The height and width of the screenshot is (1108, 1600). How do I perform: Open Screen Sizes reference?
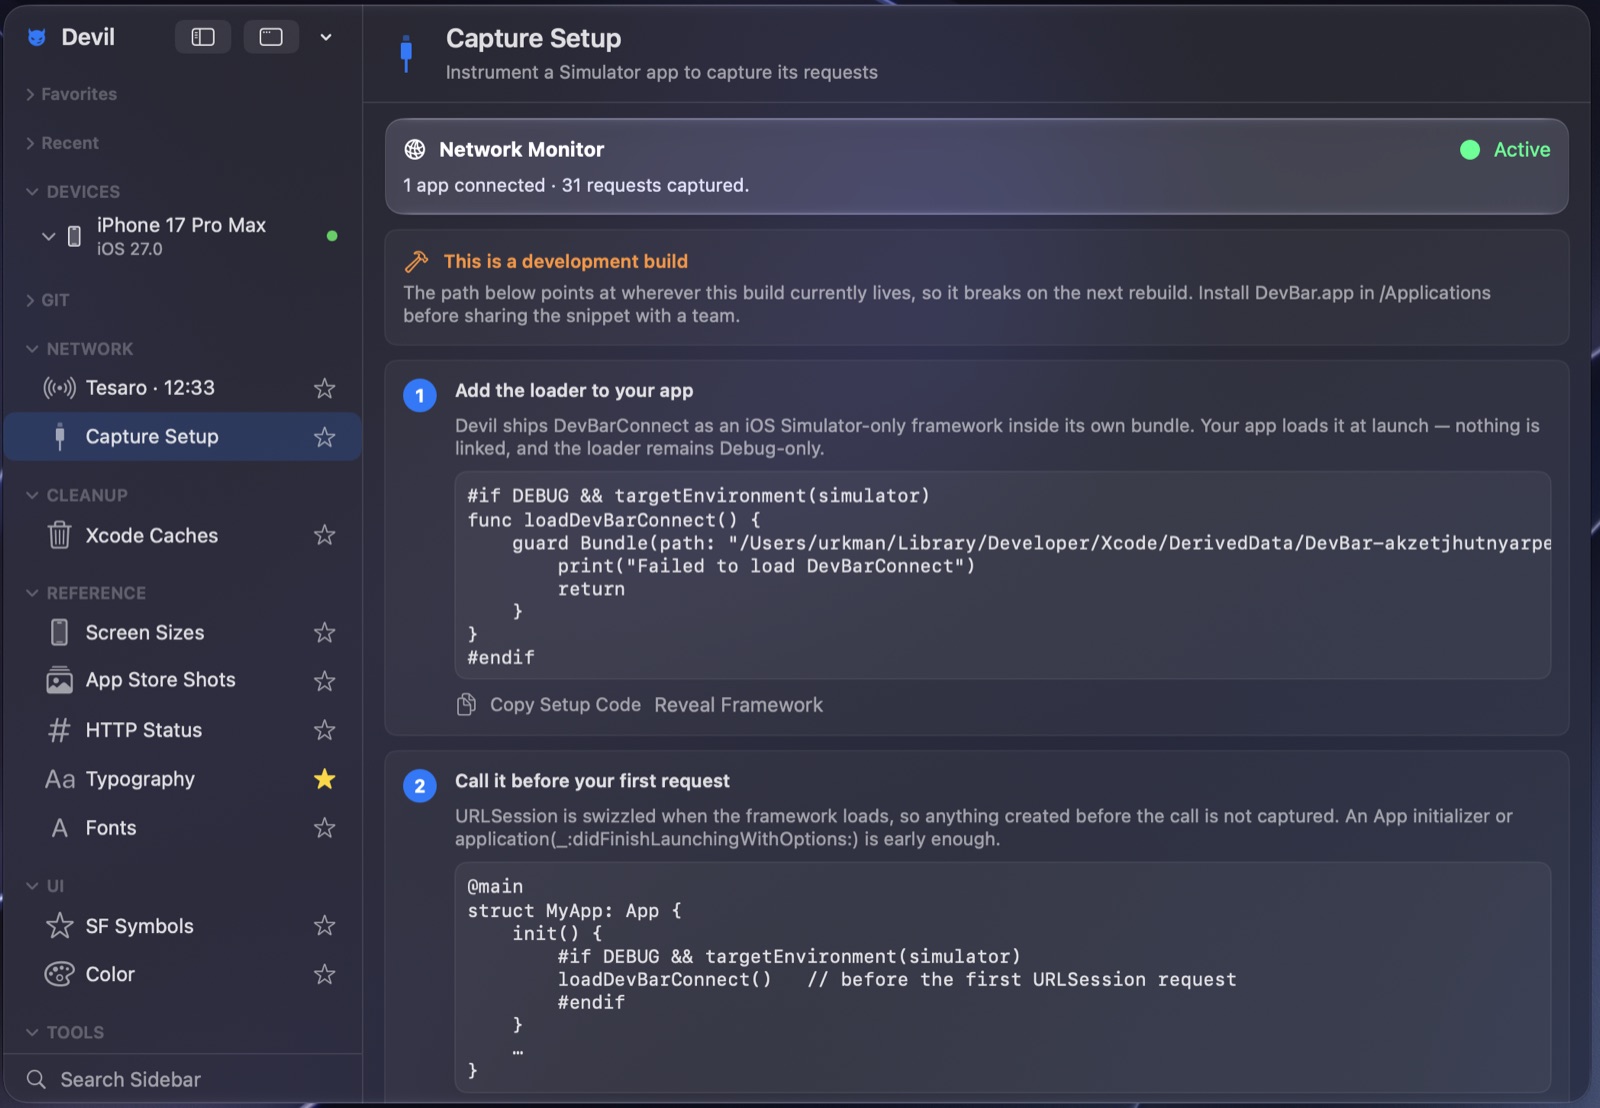(183, 633)
